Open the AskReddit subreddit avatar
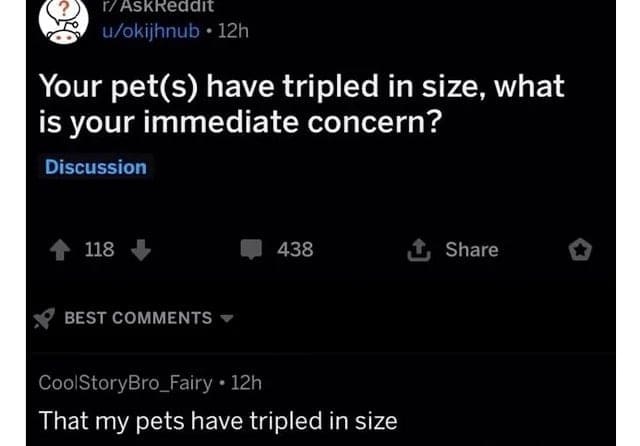Image resolution: width=640 pixels, height=446 pixels. pyautogui.click(x=60, y=17)
